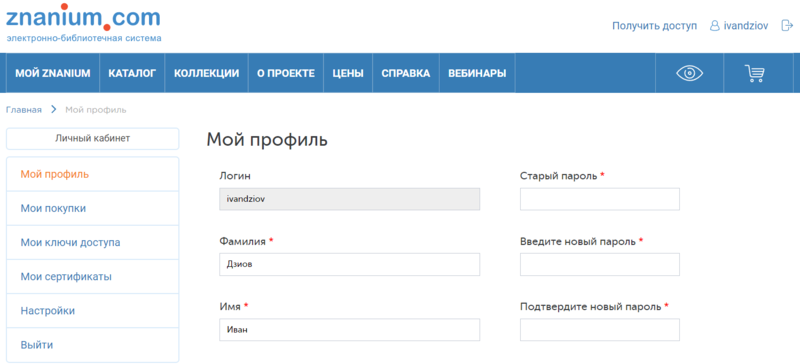Click the user icon beside ivandziov
The height and width of the screenshot is (364, 800).
715,26
